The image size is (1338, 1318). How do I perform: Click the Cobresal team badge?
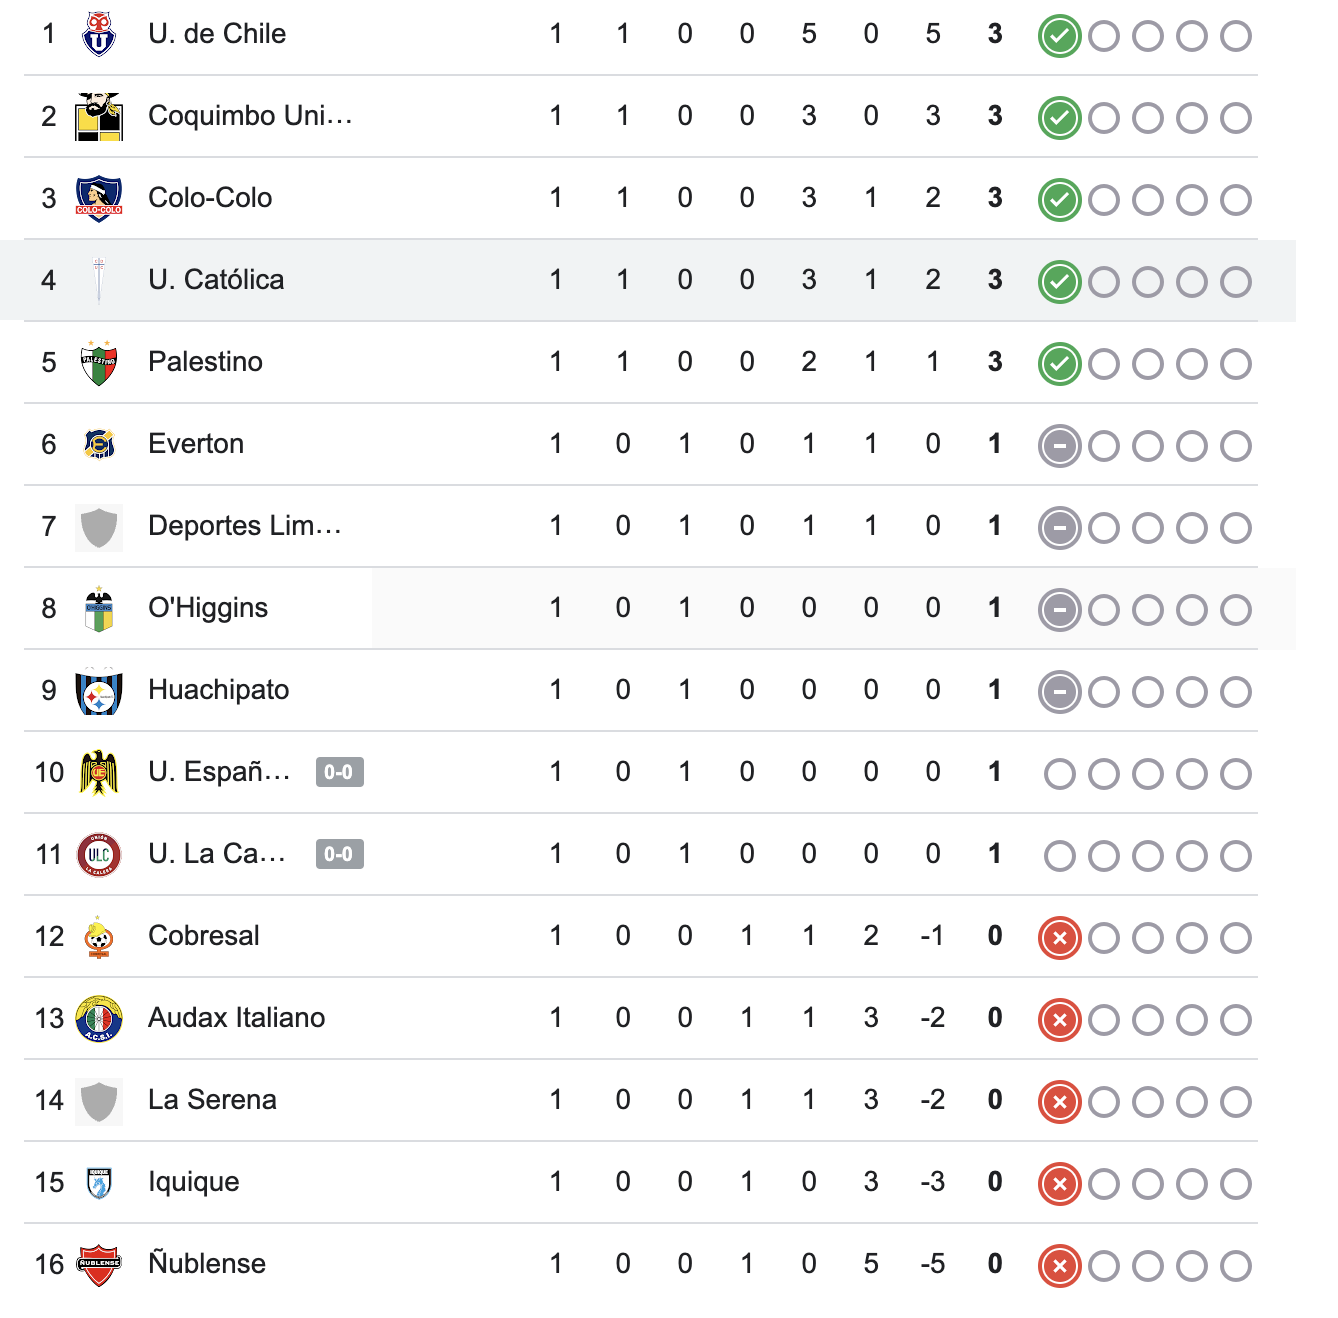click(x=98, y=935)
